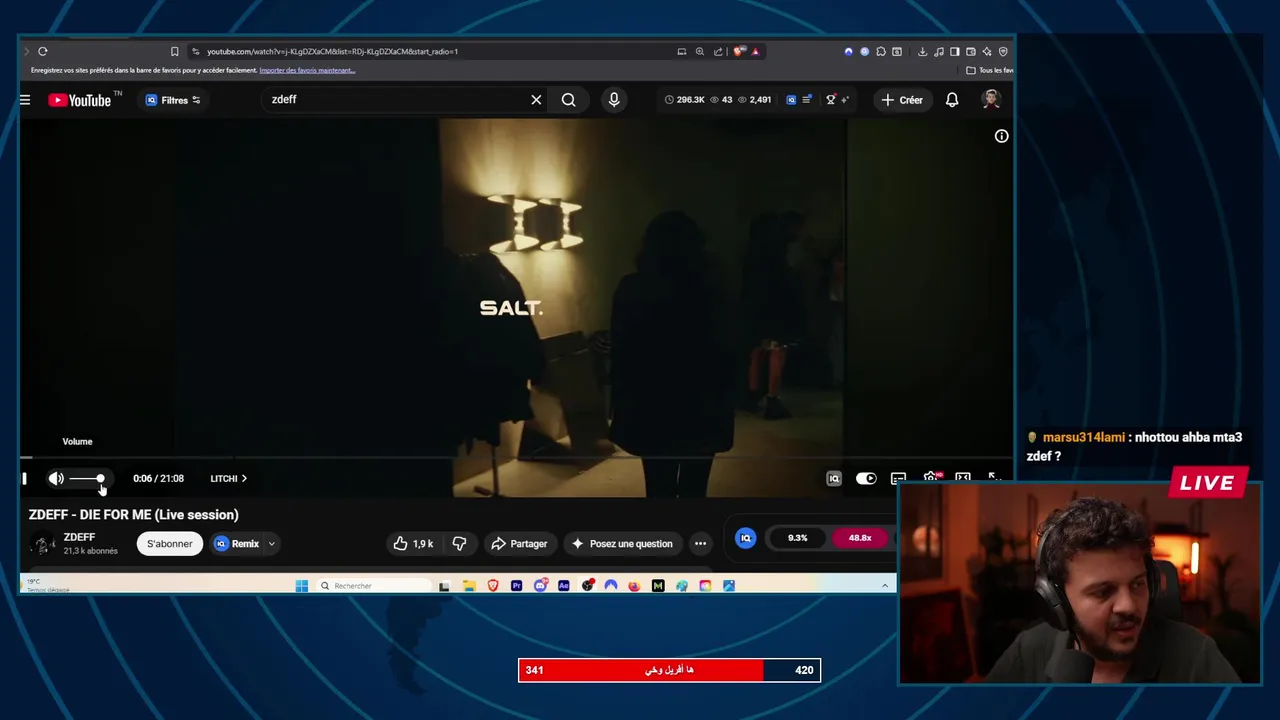Click the 420 poll count
This screenshot has height=720, width=1280.
tap(804, 670)
